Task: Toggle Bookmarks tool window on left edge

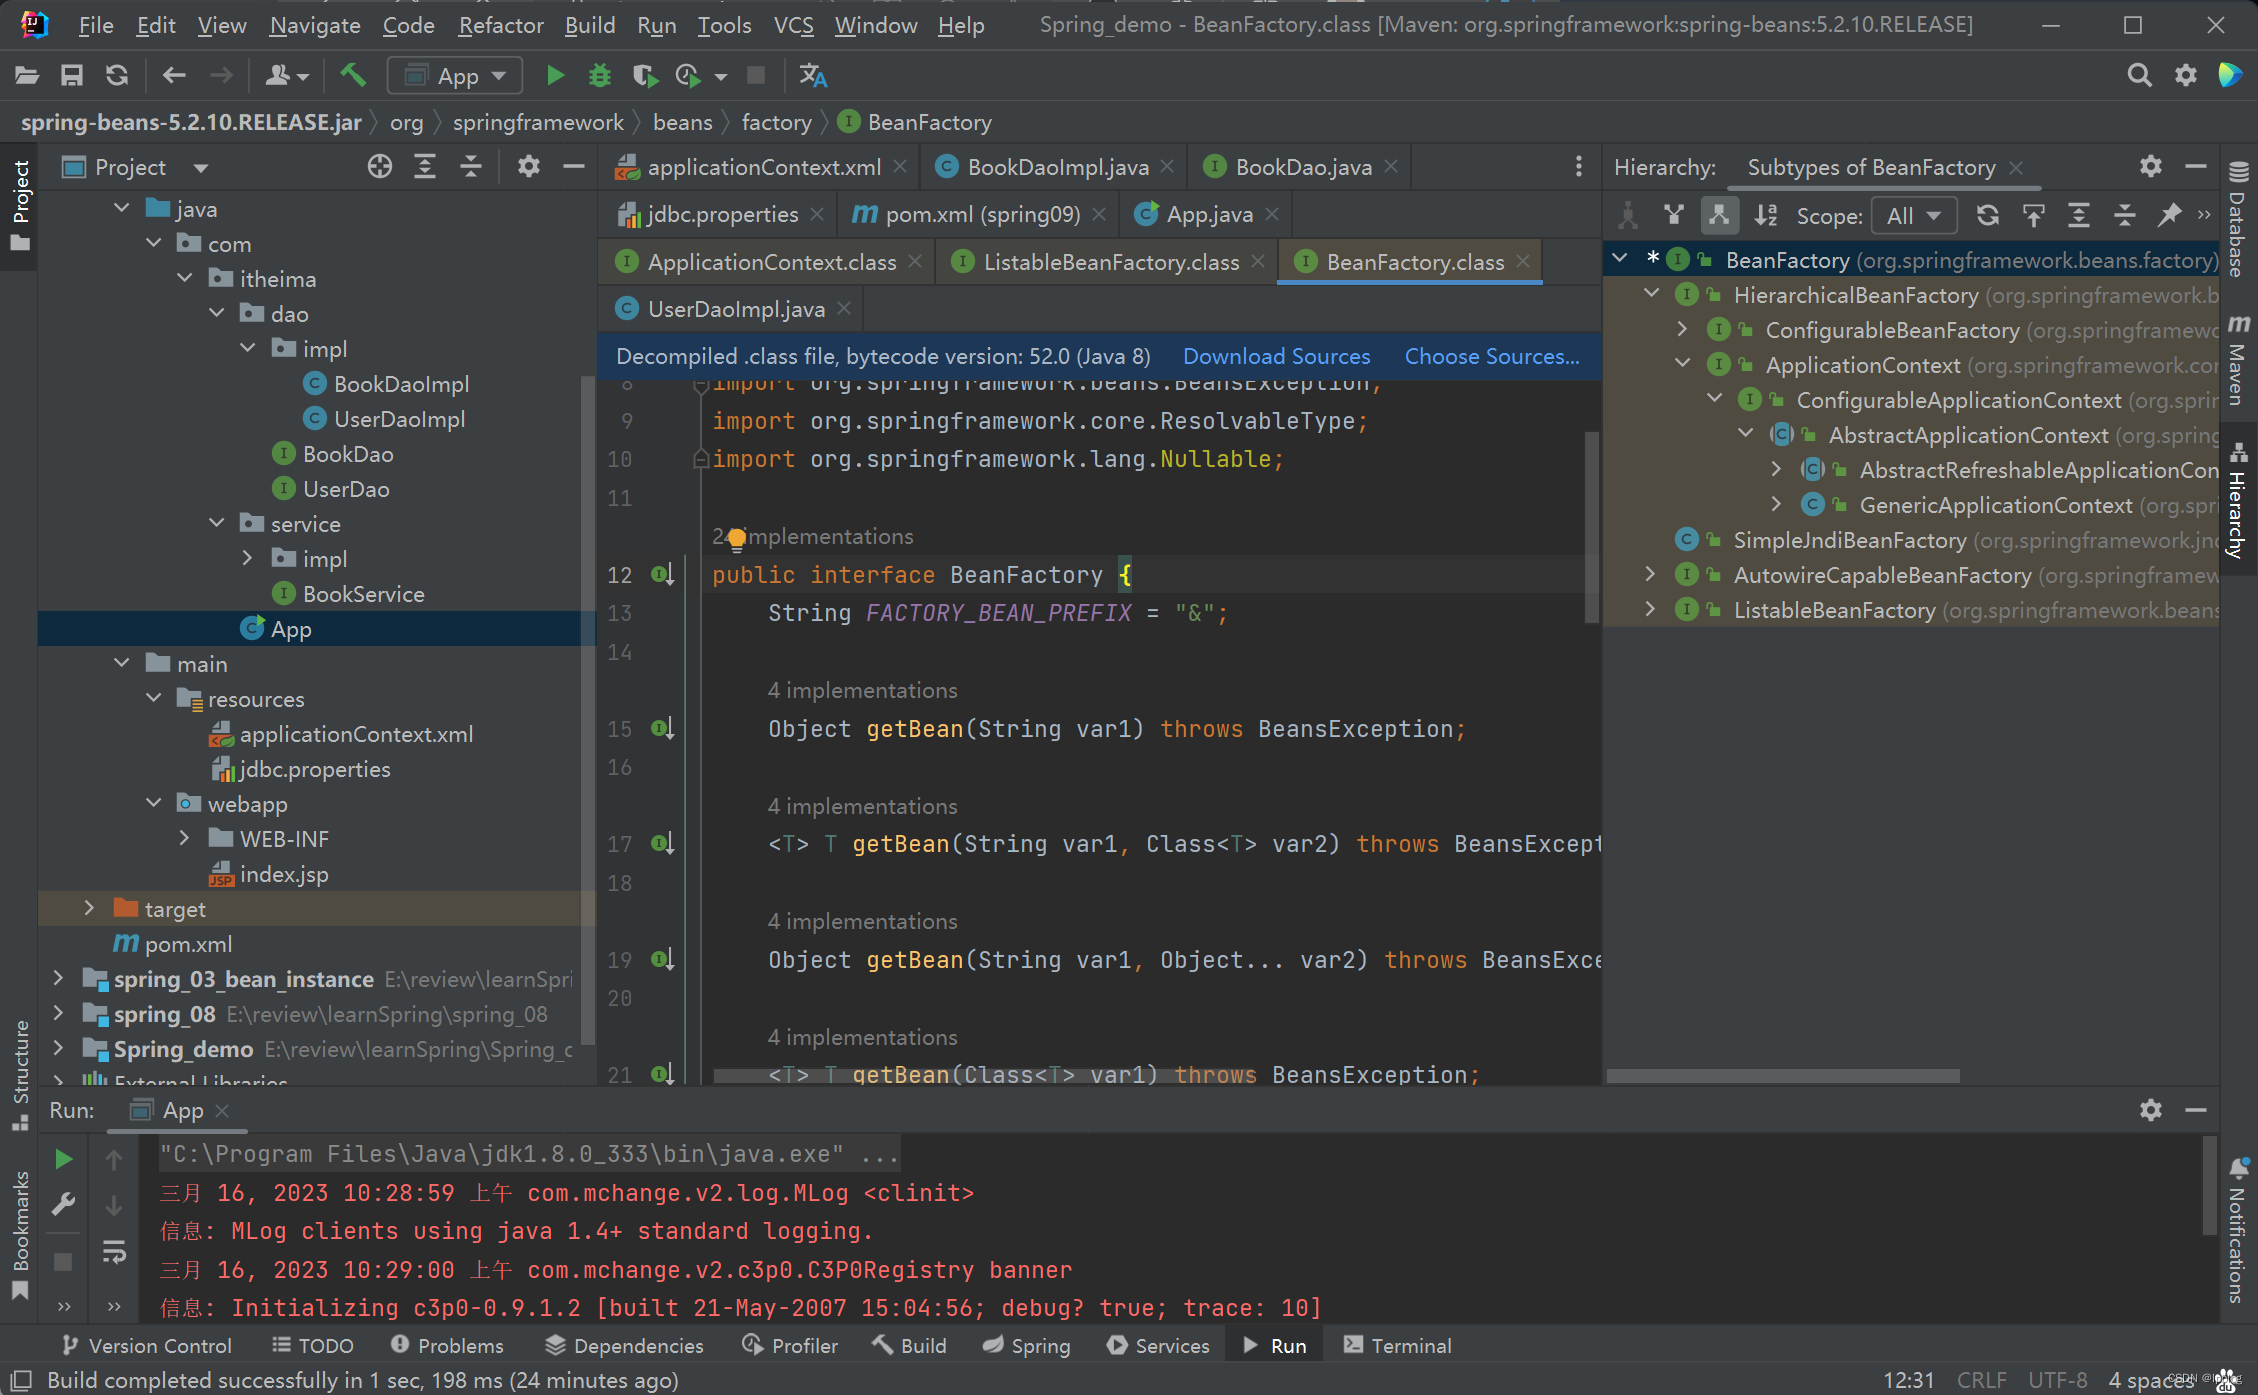Action: pos(20,1234)
